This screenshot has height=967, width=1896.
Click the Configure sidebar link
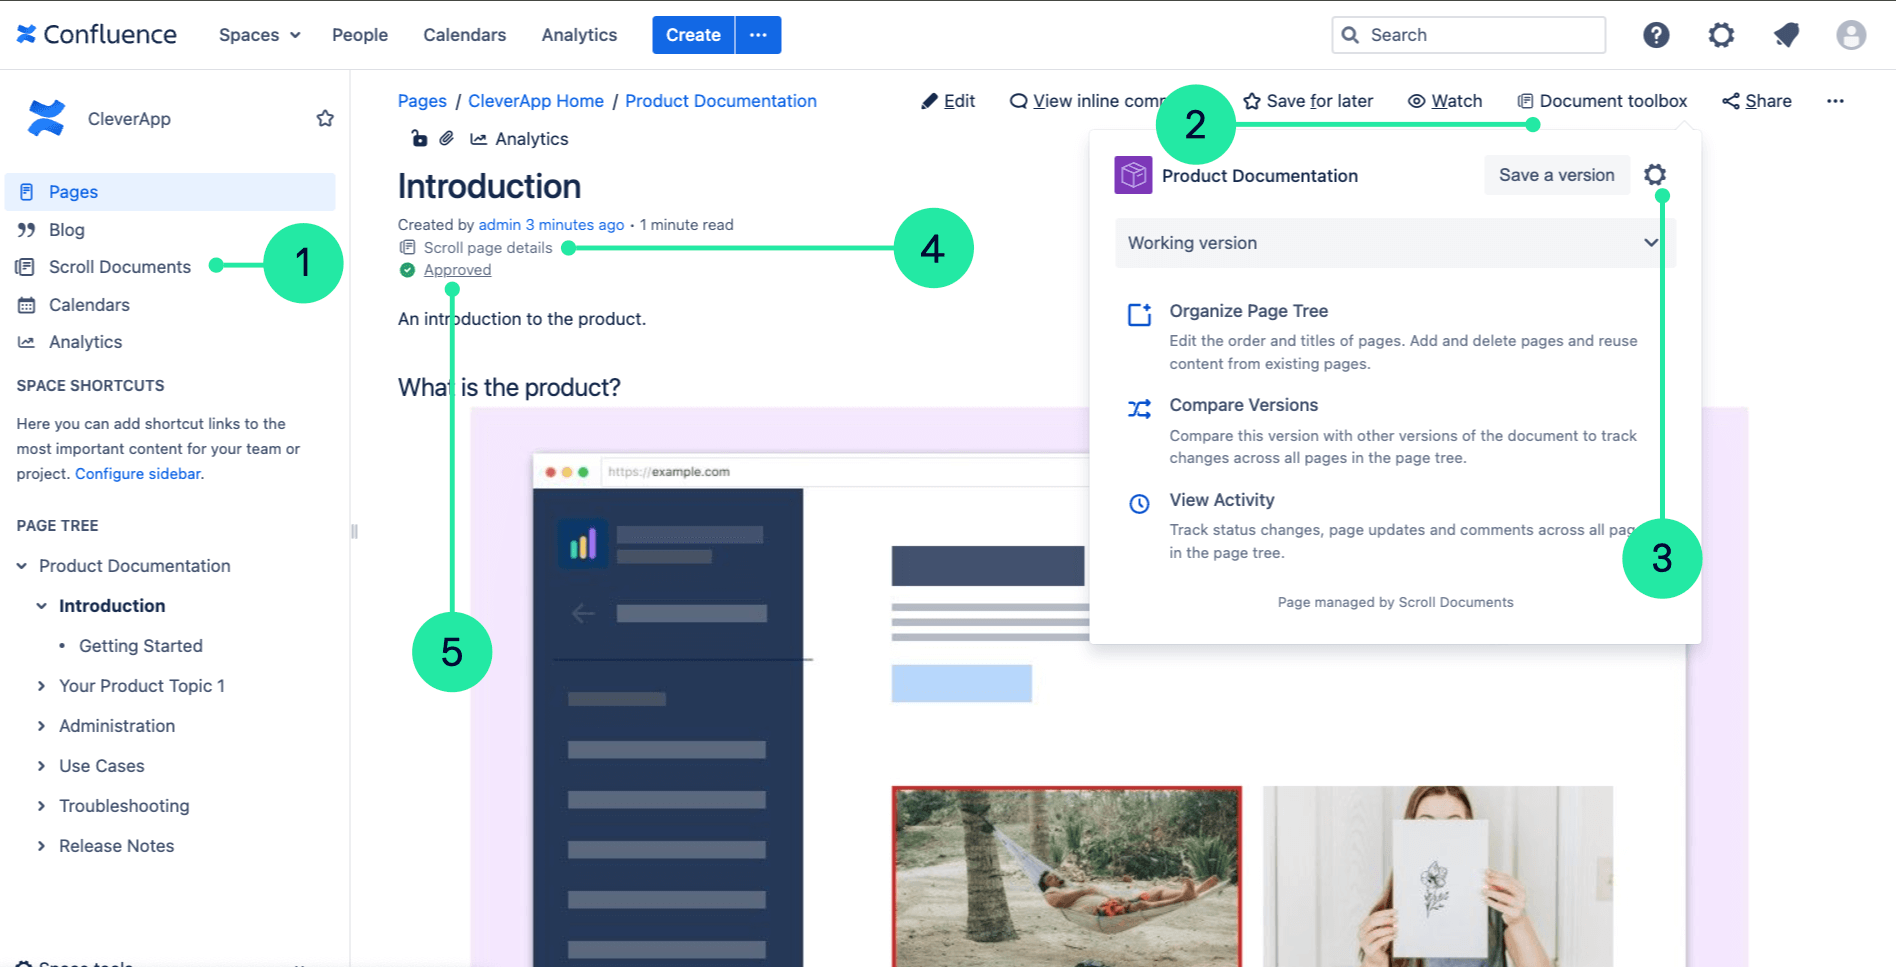(x=138, y=474)
